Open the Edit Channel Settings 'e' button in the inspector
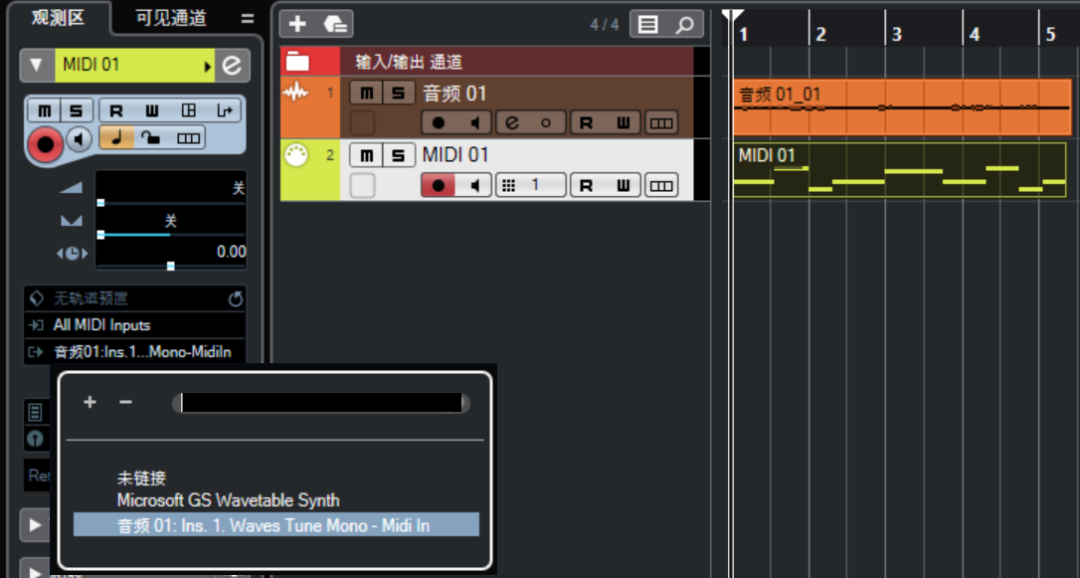The image size is (1080, 578). [x=232, y=65]
